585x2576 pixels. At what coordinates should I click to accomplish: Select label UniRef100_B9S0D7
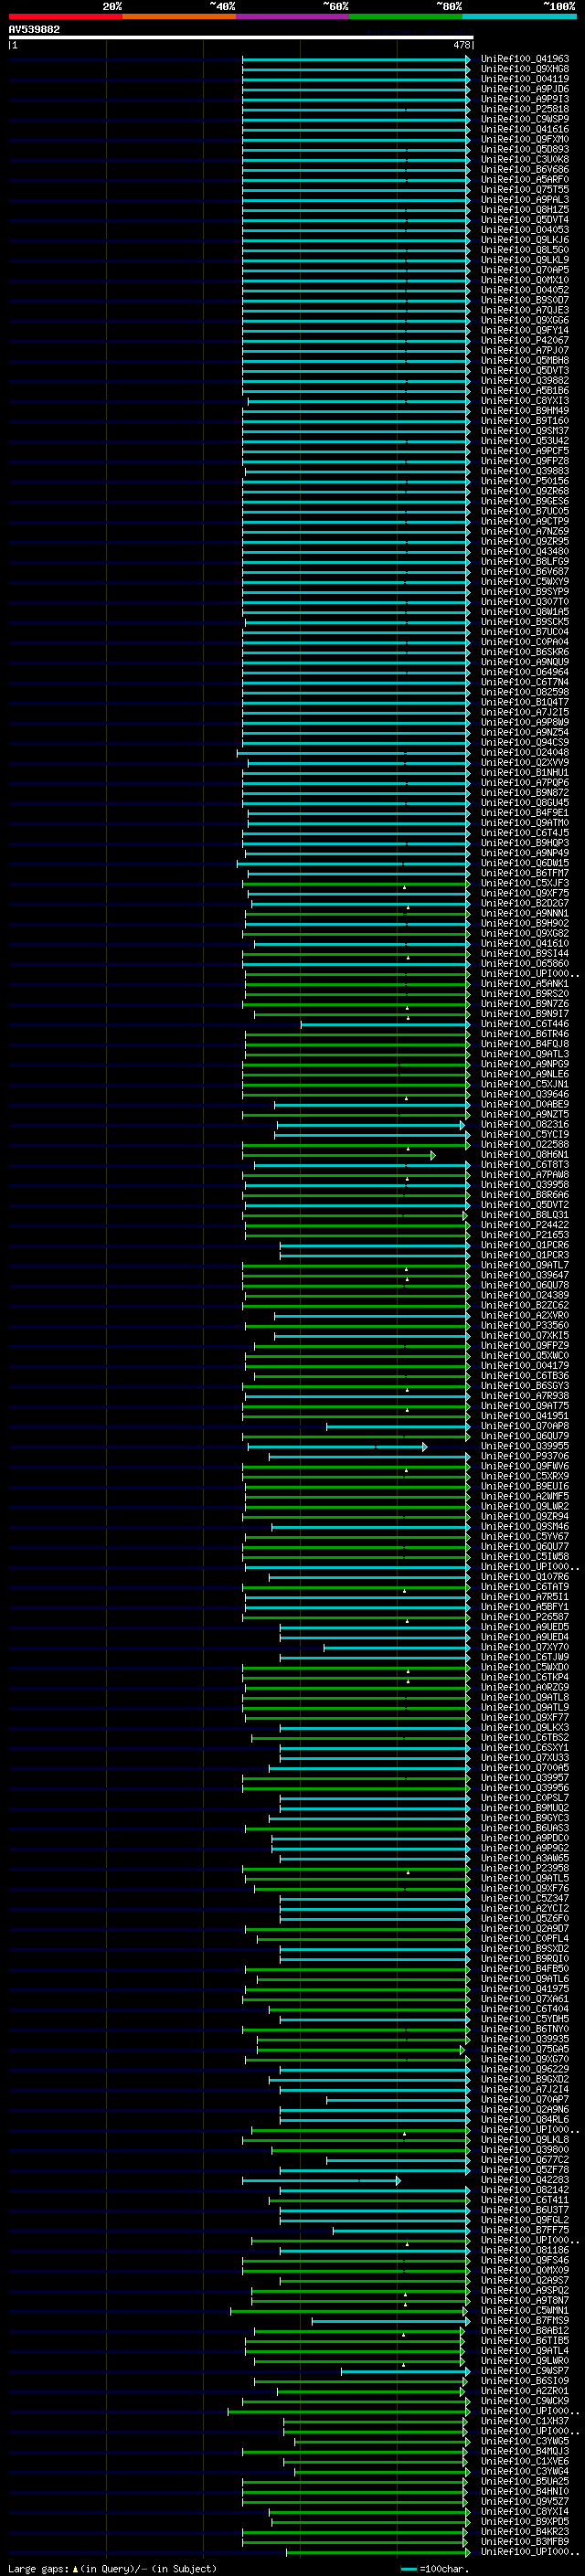click(525, 300)
